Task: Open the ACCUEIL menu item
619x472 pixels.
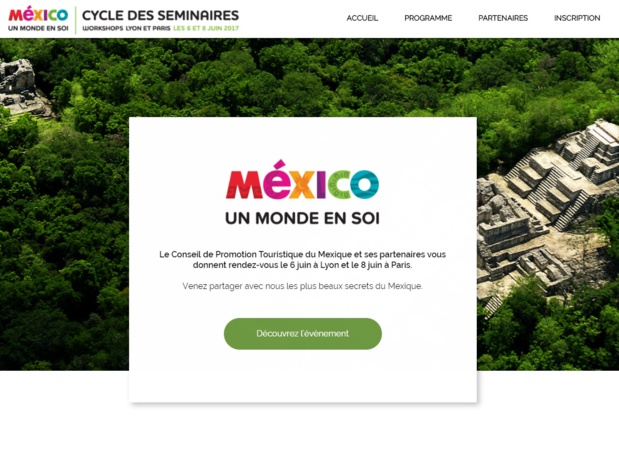Action: 362,18
